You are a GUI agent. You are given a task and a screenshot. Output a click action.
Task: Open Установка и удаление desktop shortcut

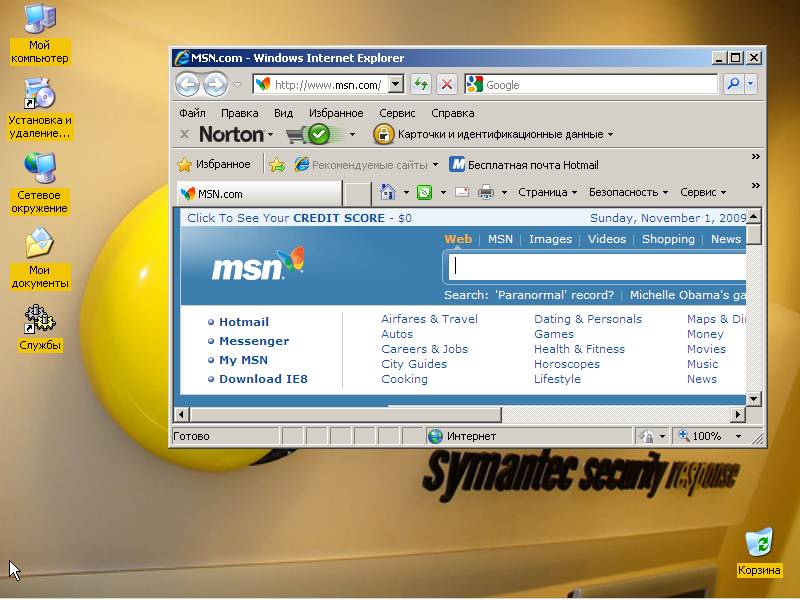(x=40, y=109)
